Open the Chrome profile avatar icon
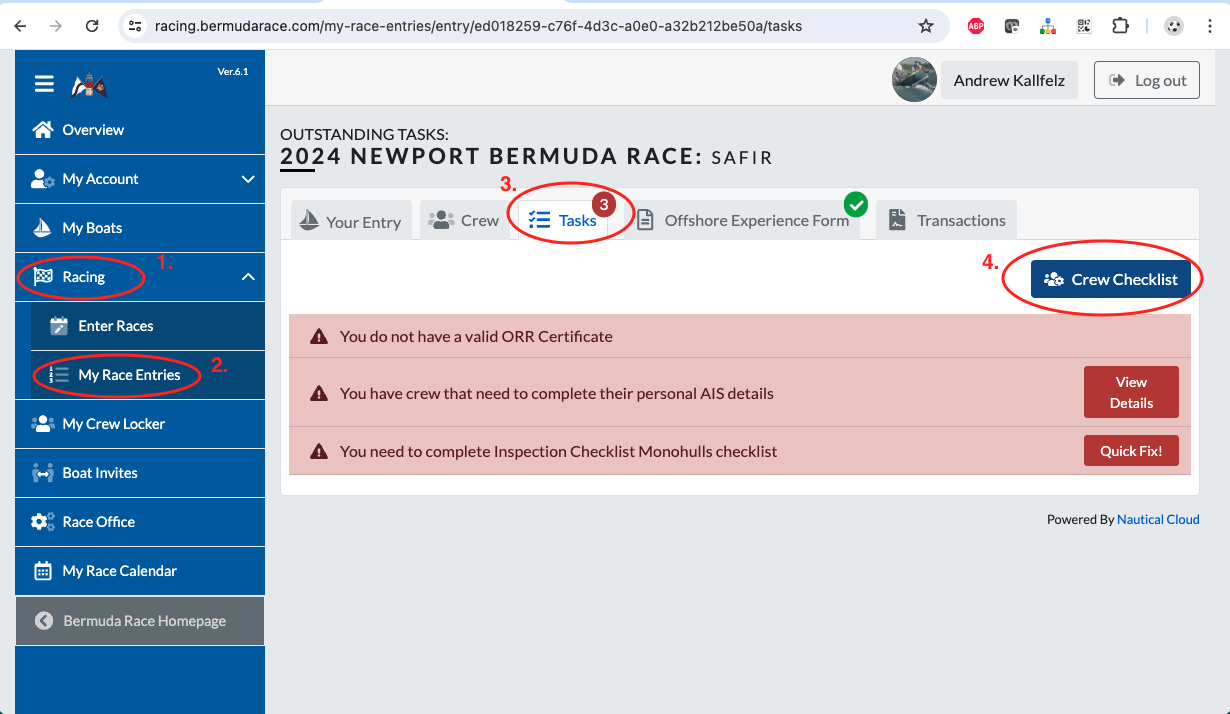The width and height of the screenshot is (1230, 714). pyautogui.click(x=1175, y=26)
